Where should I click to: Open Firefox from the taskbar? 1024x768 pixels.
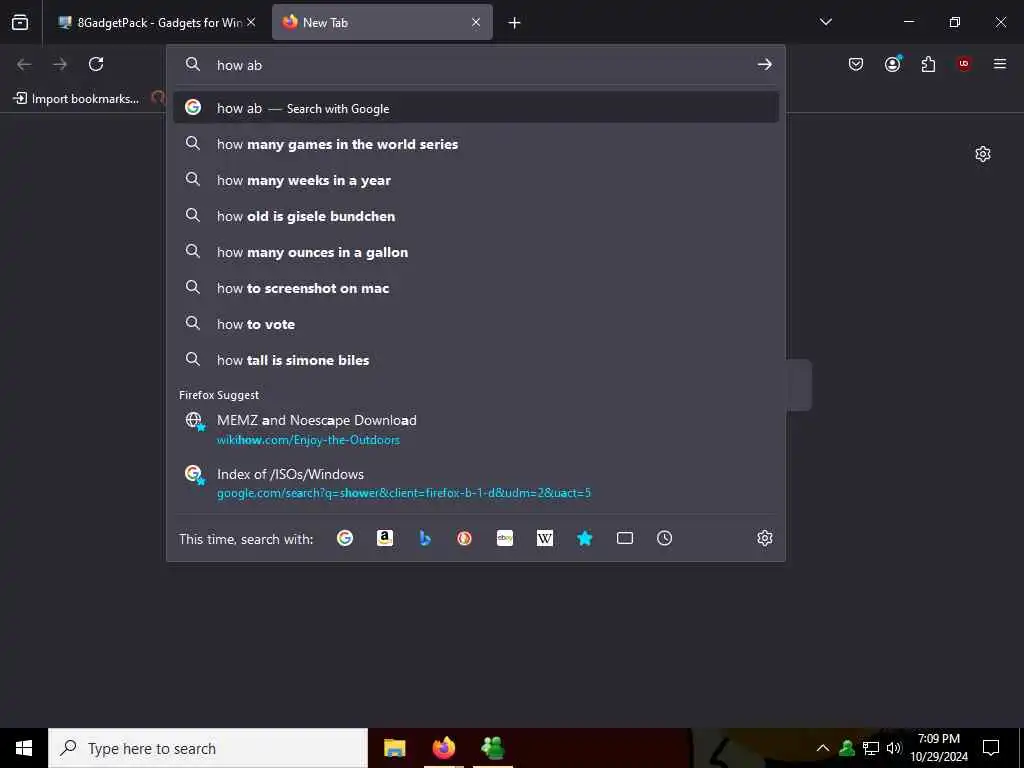pos(443,748)
